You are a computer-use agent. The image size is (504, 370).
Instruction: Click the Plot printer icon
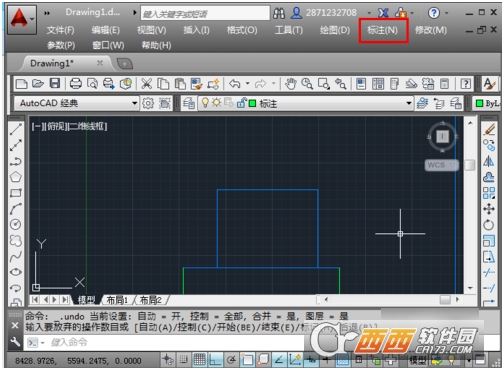tap(76, 84)
